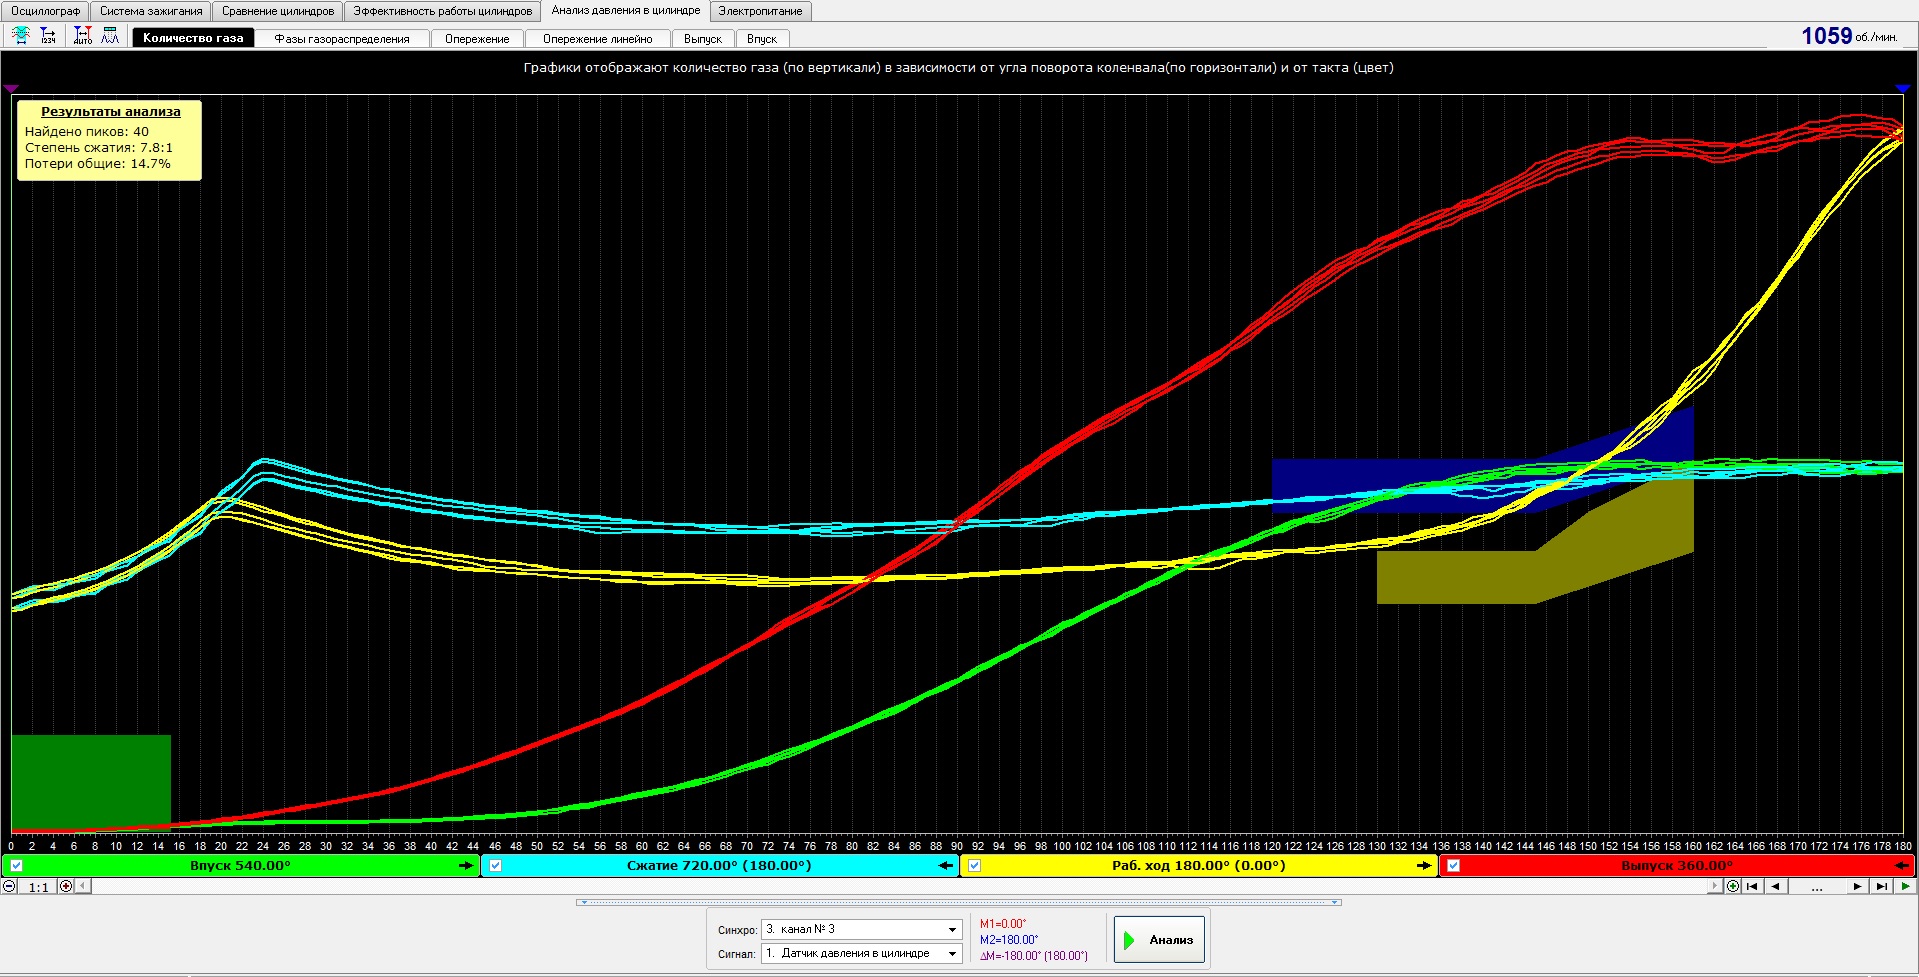Jump to first frame button
1919x977 pixels.
1752,886
